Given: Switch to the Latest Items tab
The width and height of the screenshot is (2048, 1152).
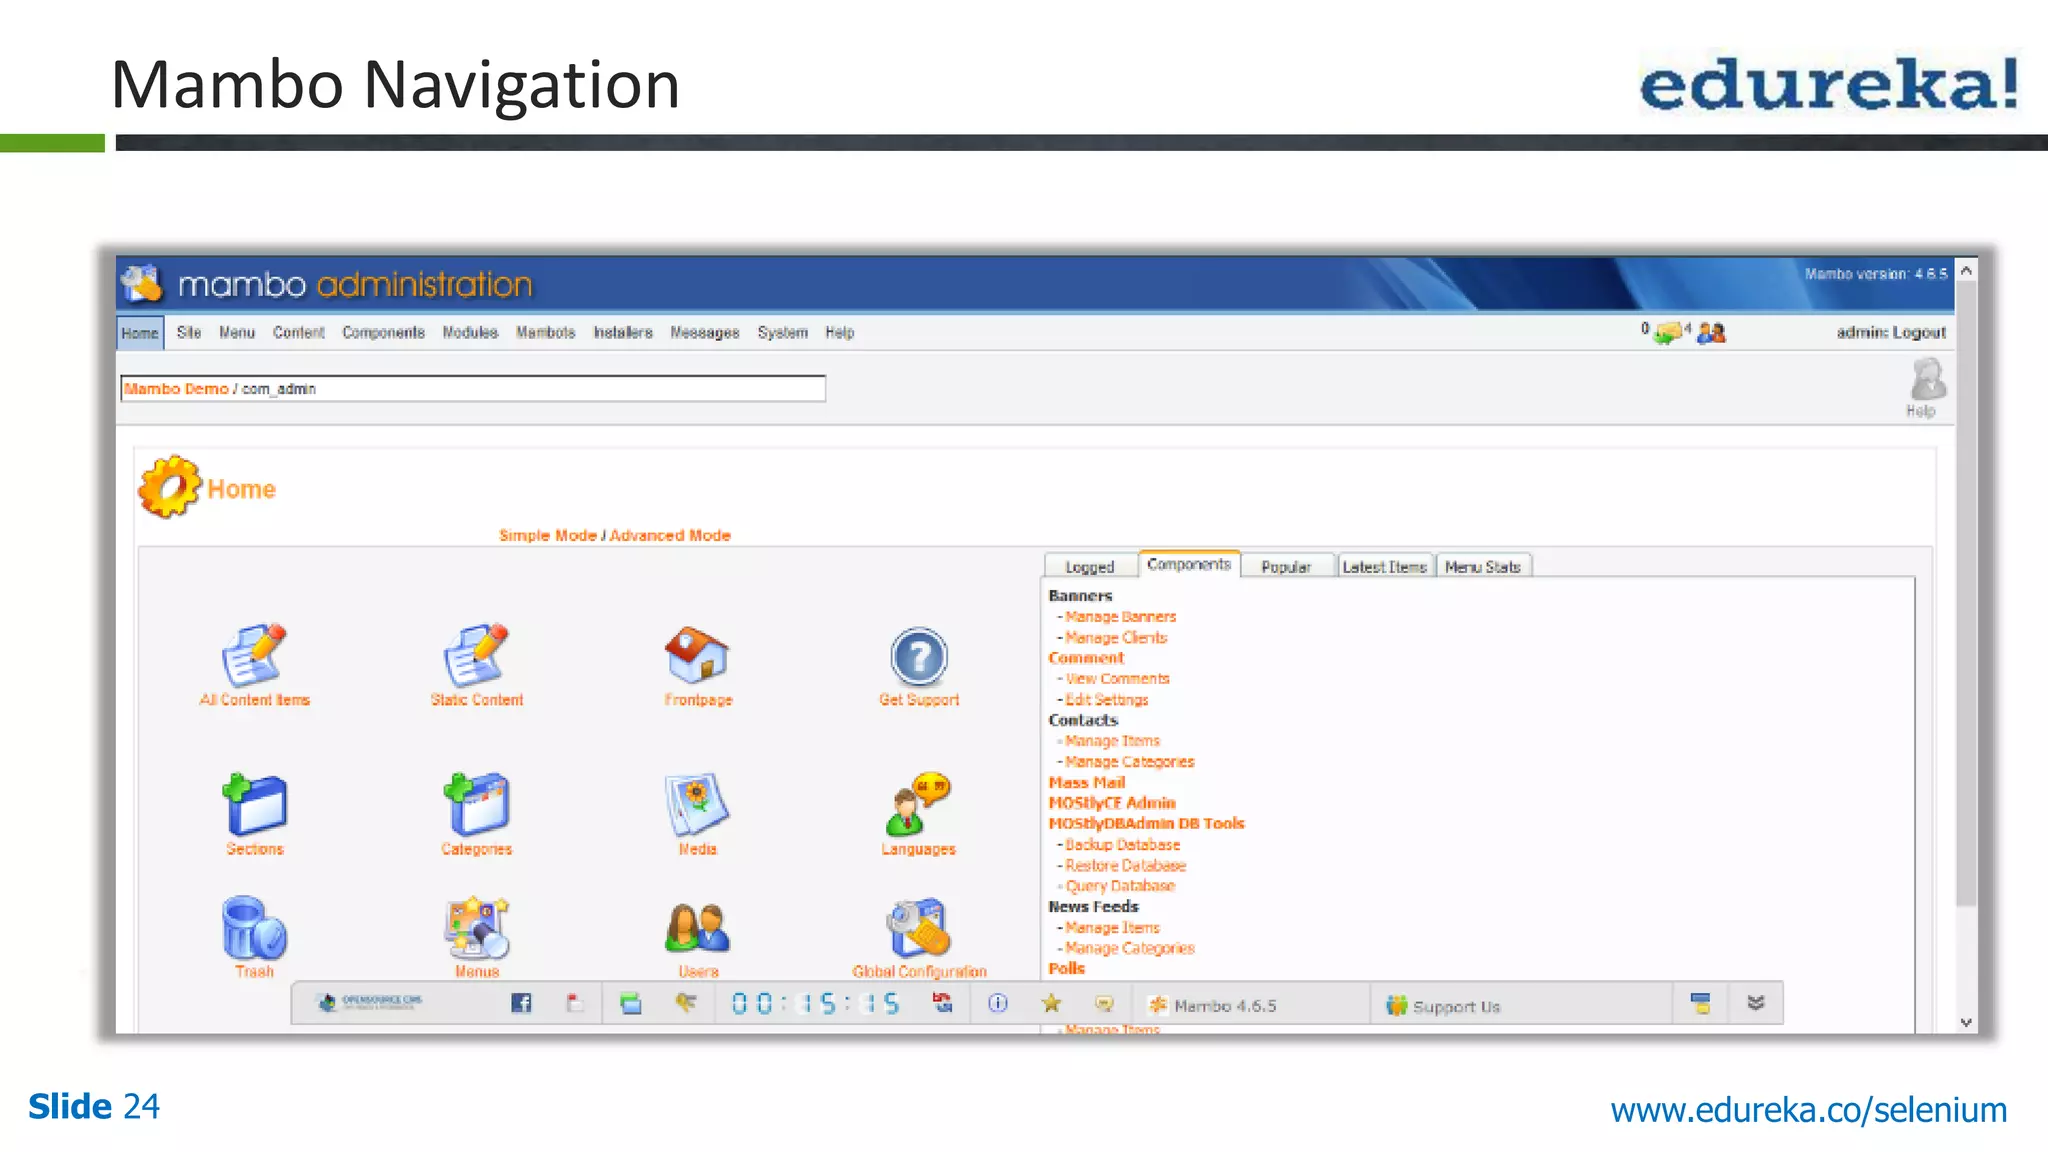Looking at the screenshot, I should coord(1384,567).
